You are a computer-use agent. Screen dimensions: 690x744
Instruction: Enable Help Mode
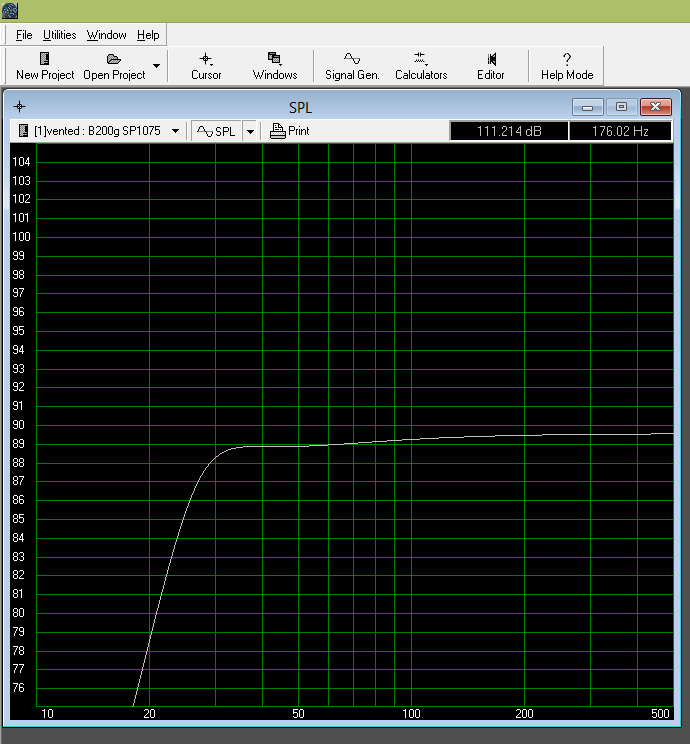[x=567, y=66]
